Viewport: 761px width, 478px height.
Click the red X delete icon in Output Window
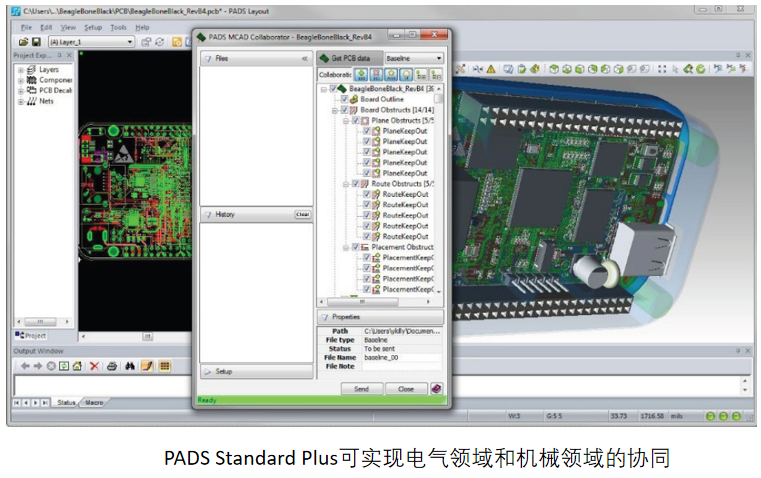pyautogui.click(x=94, y=366)
